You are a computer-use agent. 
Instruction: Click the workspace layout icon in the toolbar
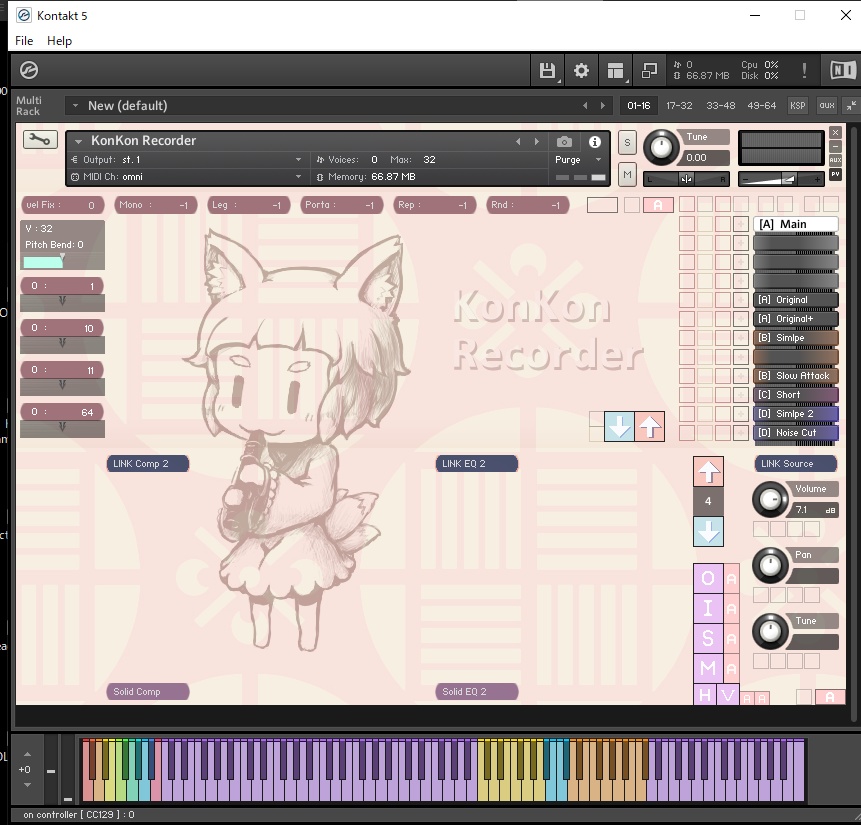coord(615,70)
